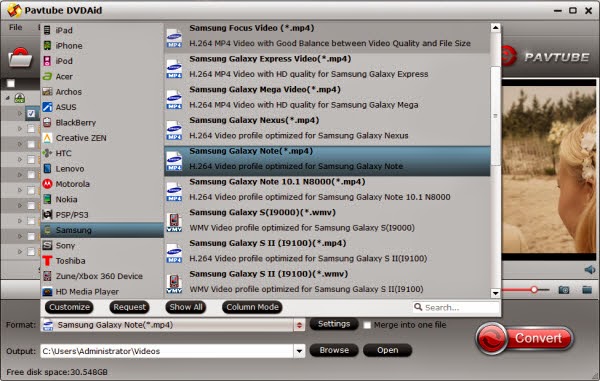Collapse the DVD disc tree node
This screenshot has height=381, width=600.
(8, 98)
